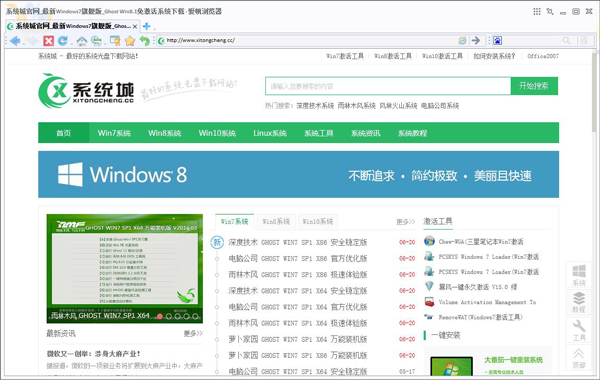The width and height of the screenshot is (600, 380).
Task: Open 雨林木风 GHOST WIN7 SP1 X64 极速体验版
Action: coord(298,323)
